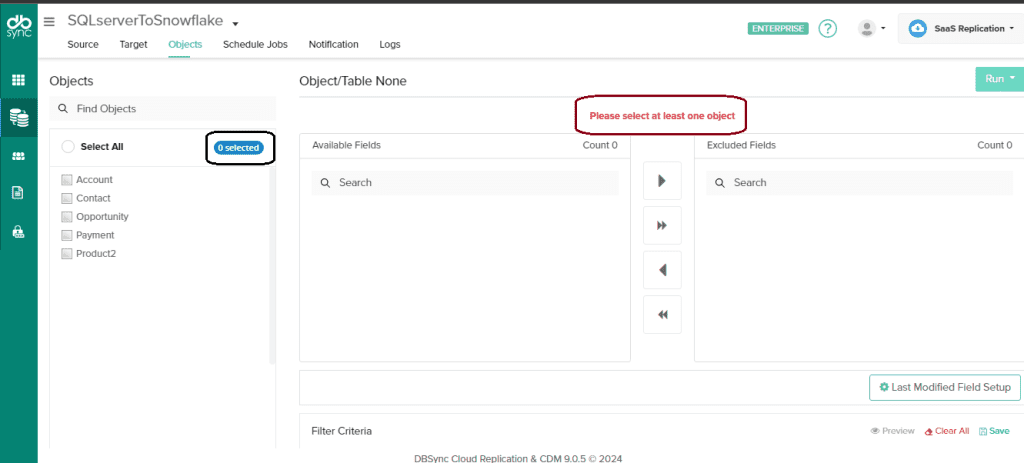Open the SaaS Replication dropdown
Screen dimensions: 1024x463
(958, 29)
